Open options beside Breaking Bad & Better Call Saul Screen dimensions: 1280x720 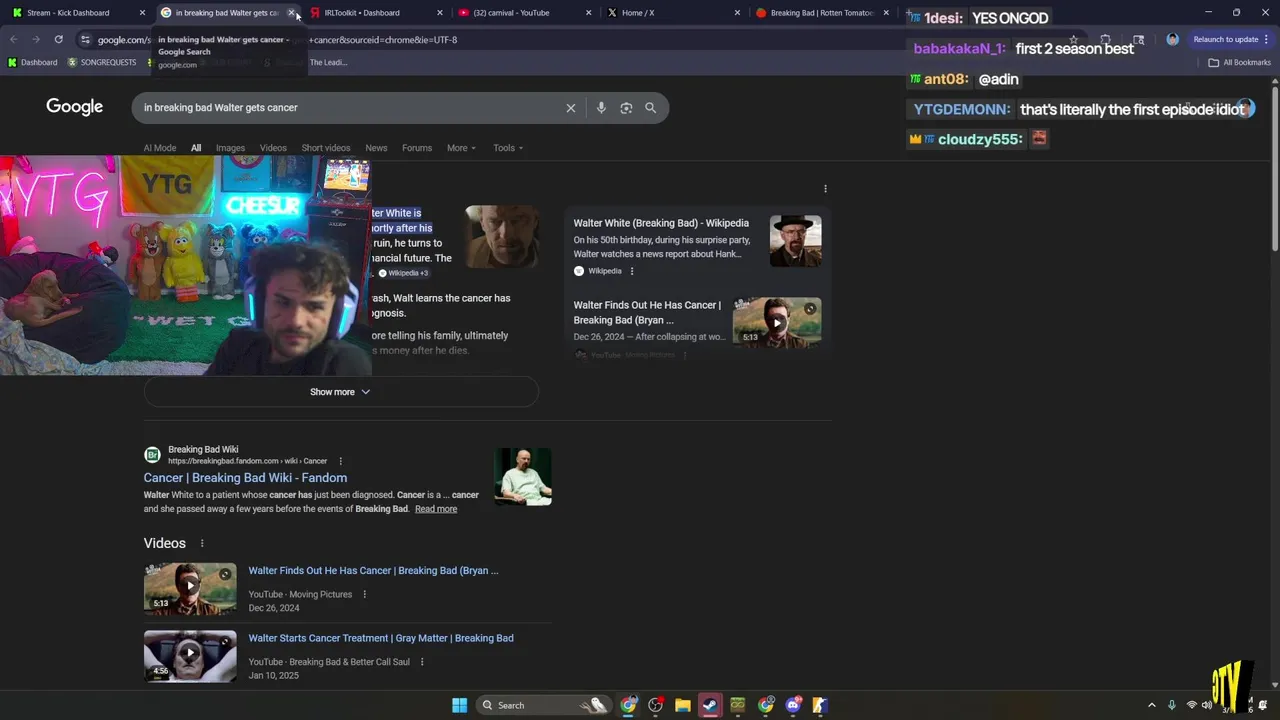(x=422, y=662)
